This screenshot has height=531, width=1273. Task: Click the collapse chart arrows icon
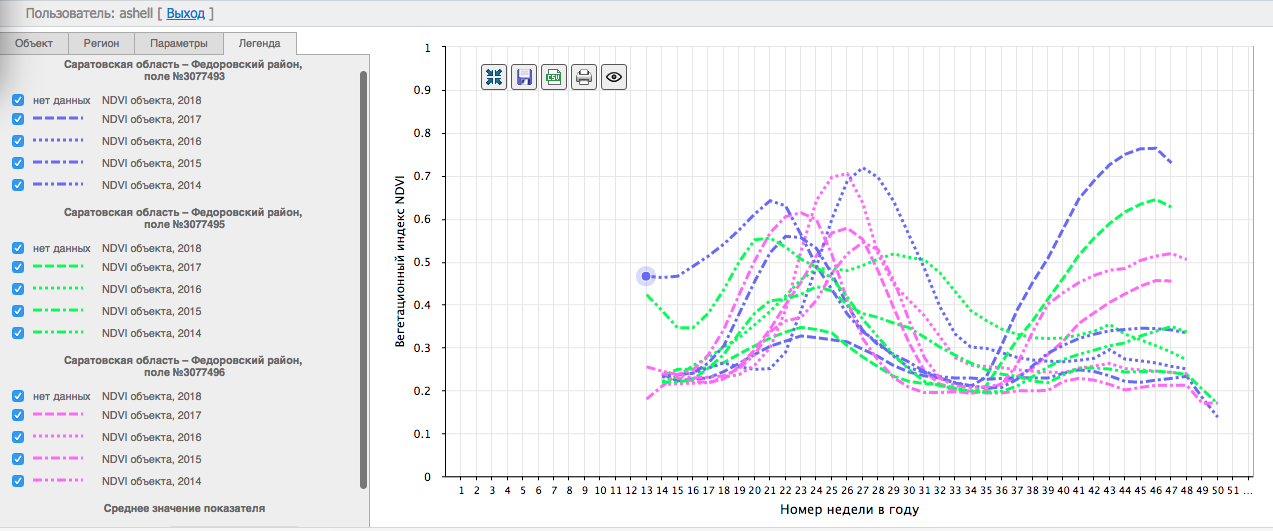494,77
